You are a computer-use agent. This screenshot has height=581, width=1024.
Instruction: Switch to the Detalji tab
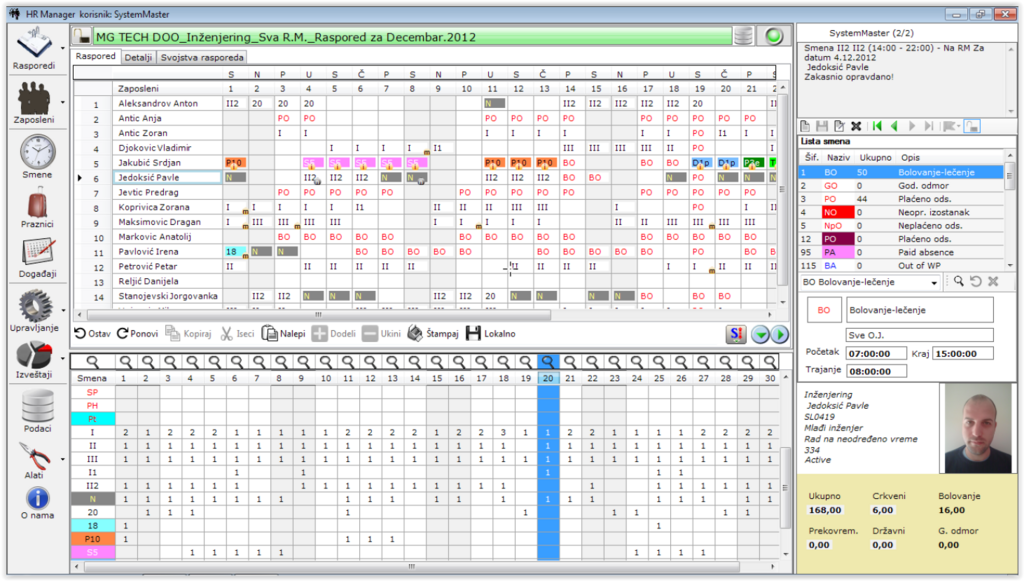click(139, 57)
